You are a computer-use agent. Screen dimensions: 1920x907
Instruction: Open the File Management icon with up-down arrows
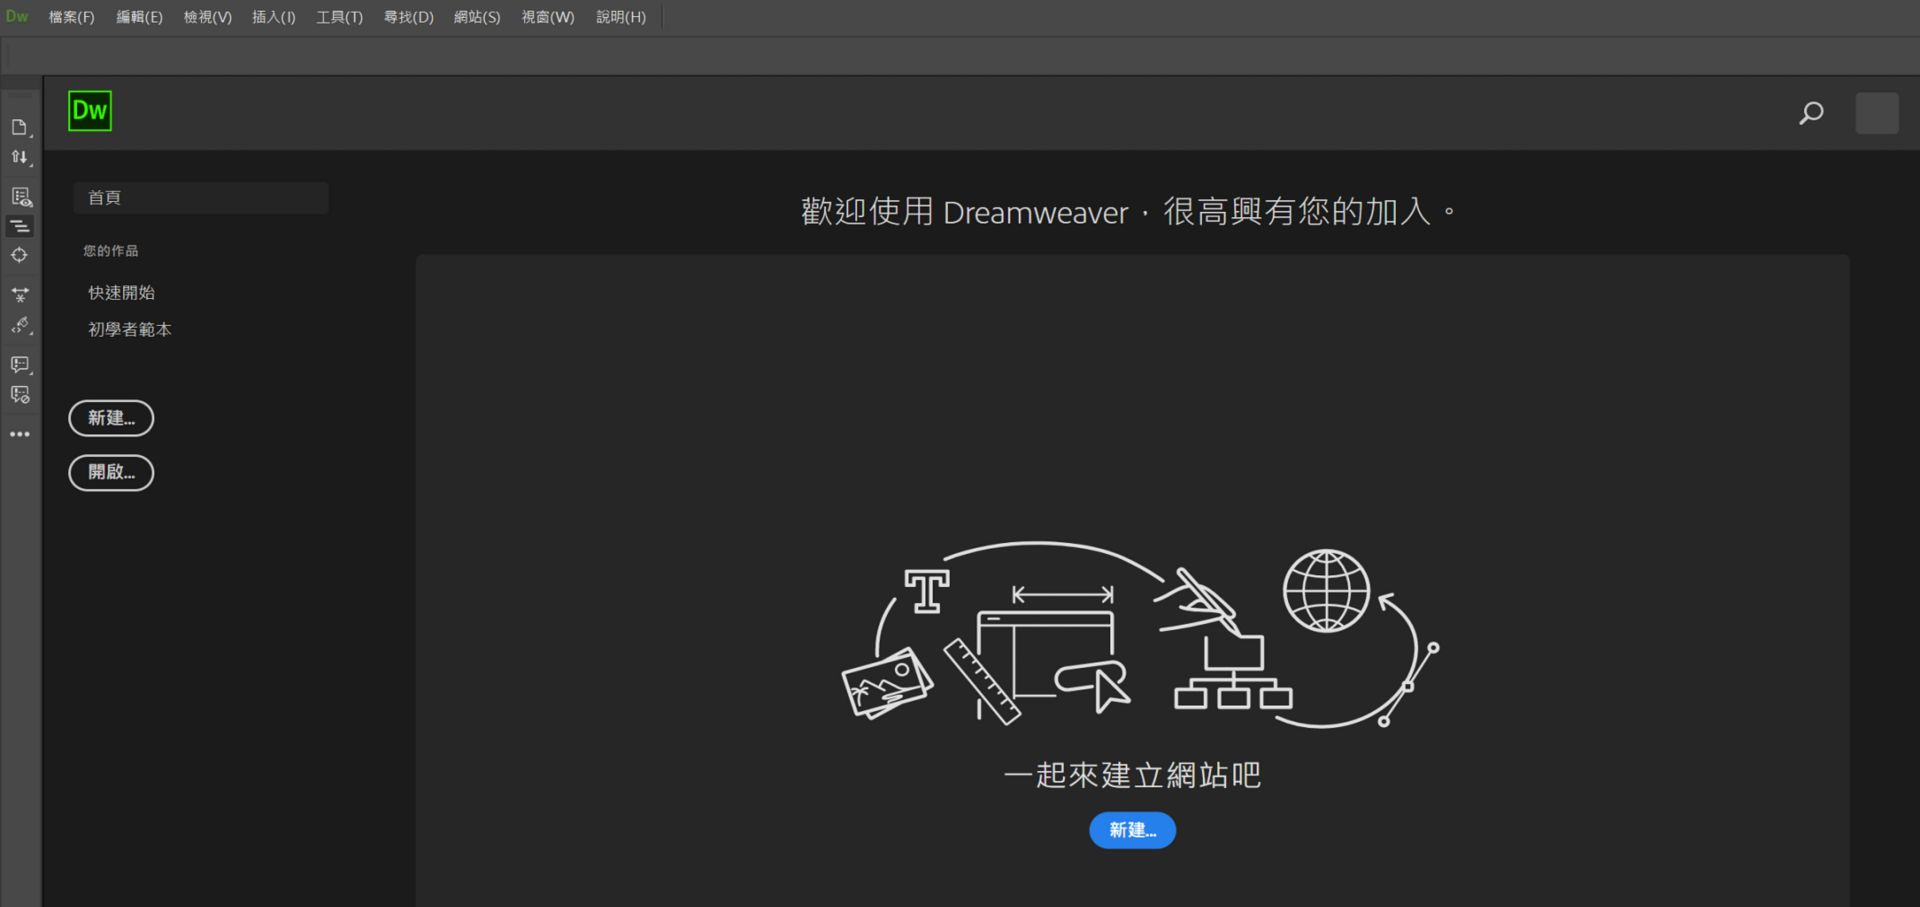pos(20,157)
